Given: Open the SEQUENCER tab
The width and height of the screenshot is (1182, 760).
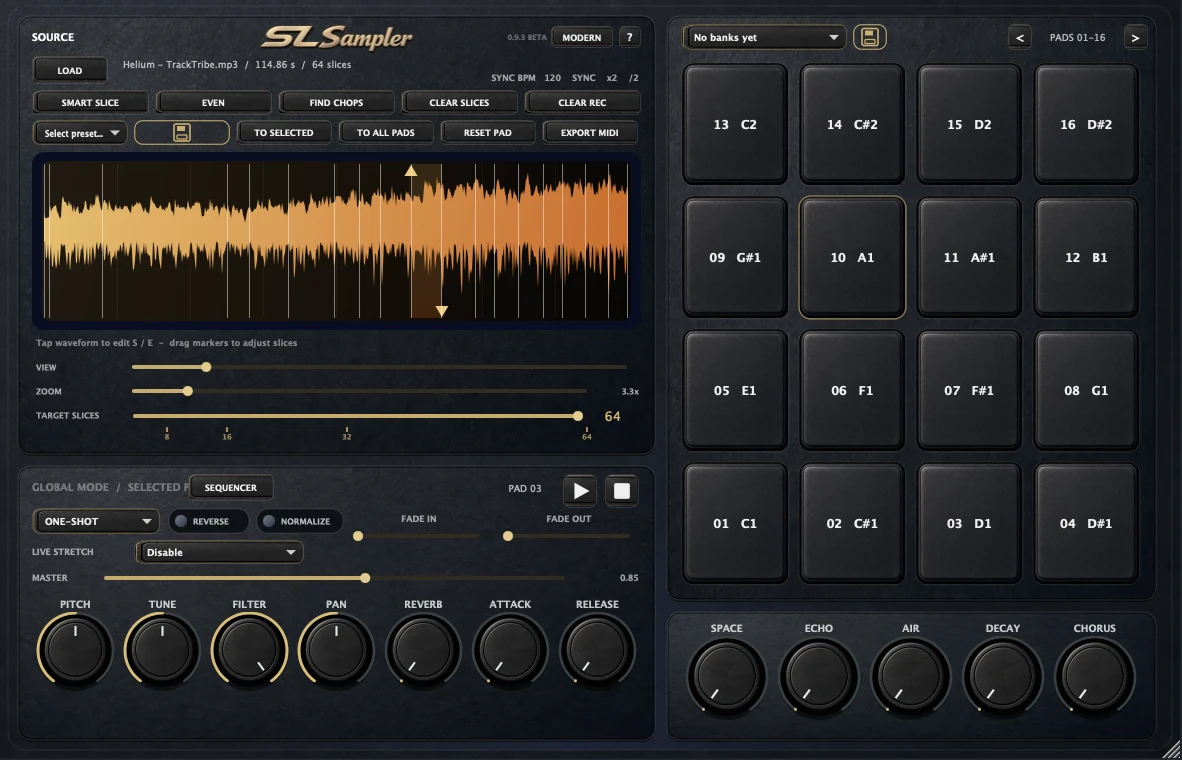Looking at the screenshot, I should click(x=231, y=488).
